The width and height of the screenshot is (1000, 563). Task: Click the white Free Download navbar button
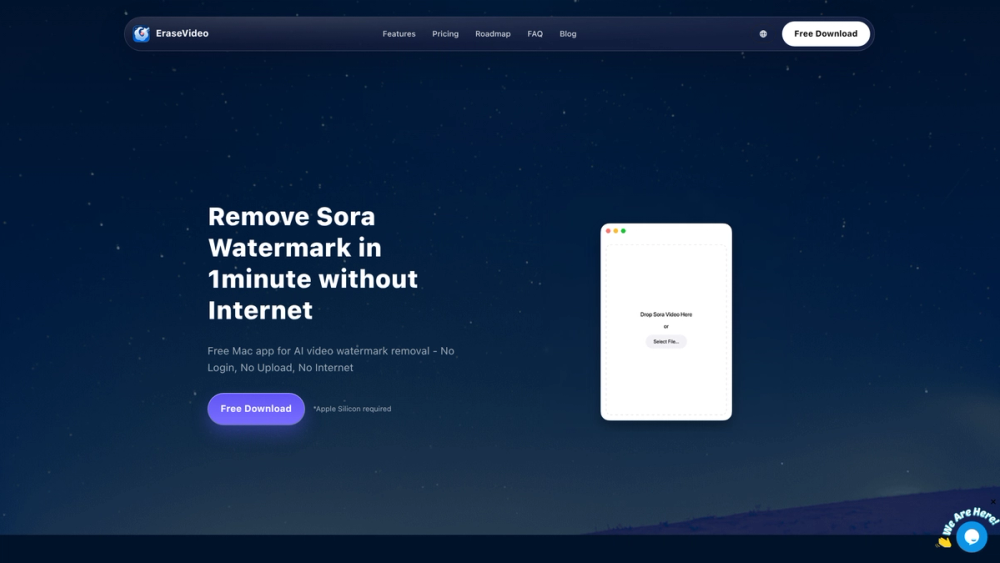click(825, 34)
